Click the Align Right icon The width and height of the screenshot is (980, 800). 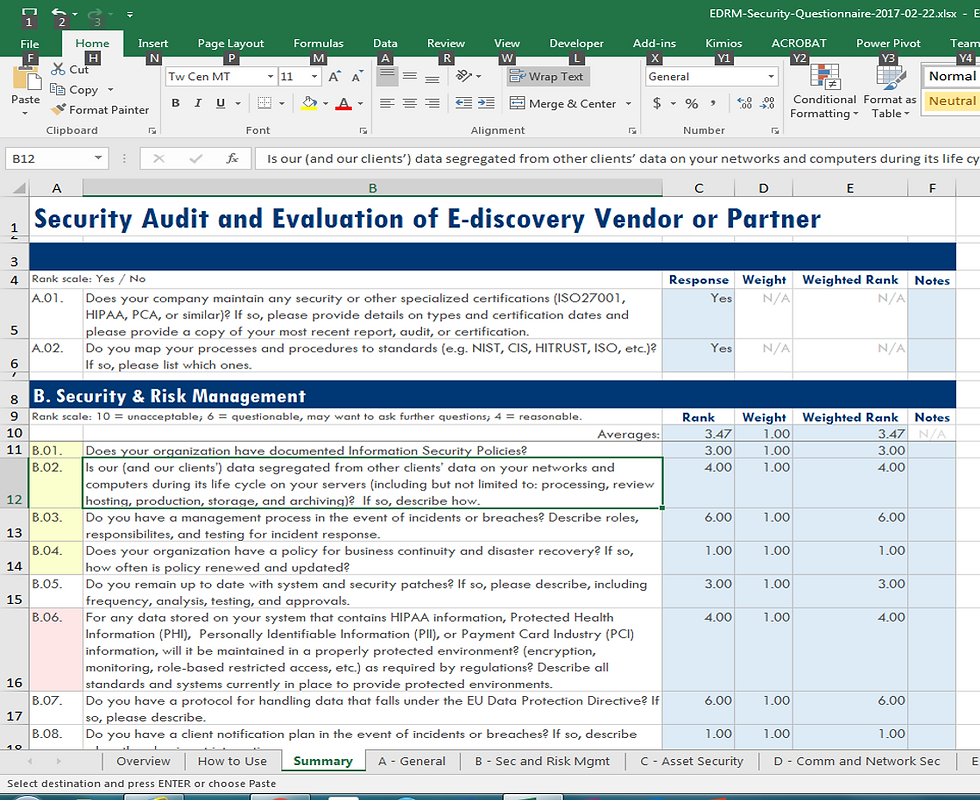click(432, 103)
